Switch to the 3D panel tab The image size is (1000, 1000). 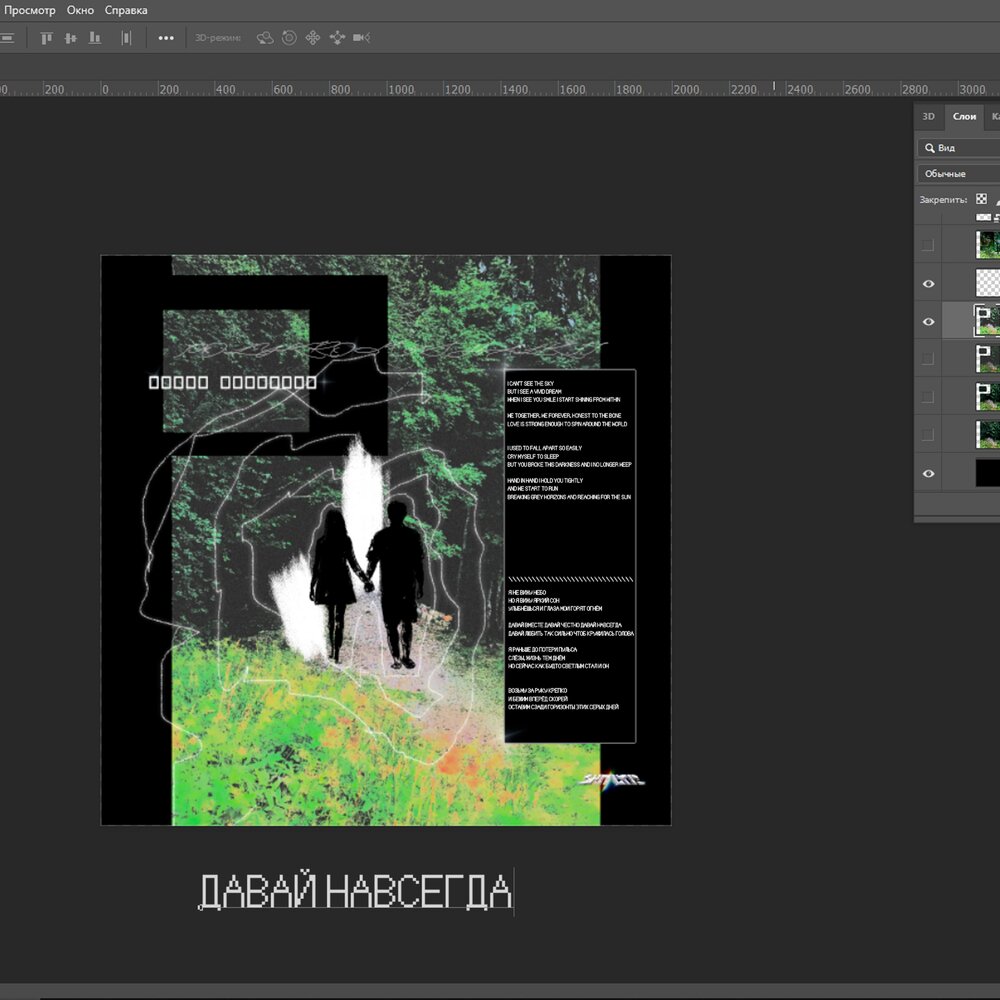point(928,116)
